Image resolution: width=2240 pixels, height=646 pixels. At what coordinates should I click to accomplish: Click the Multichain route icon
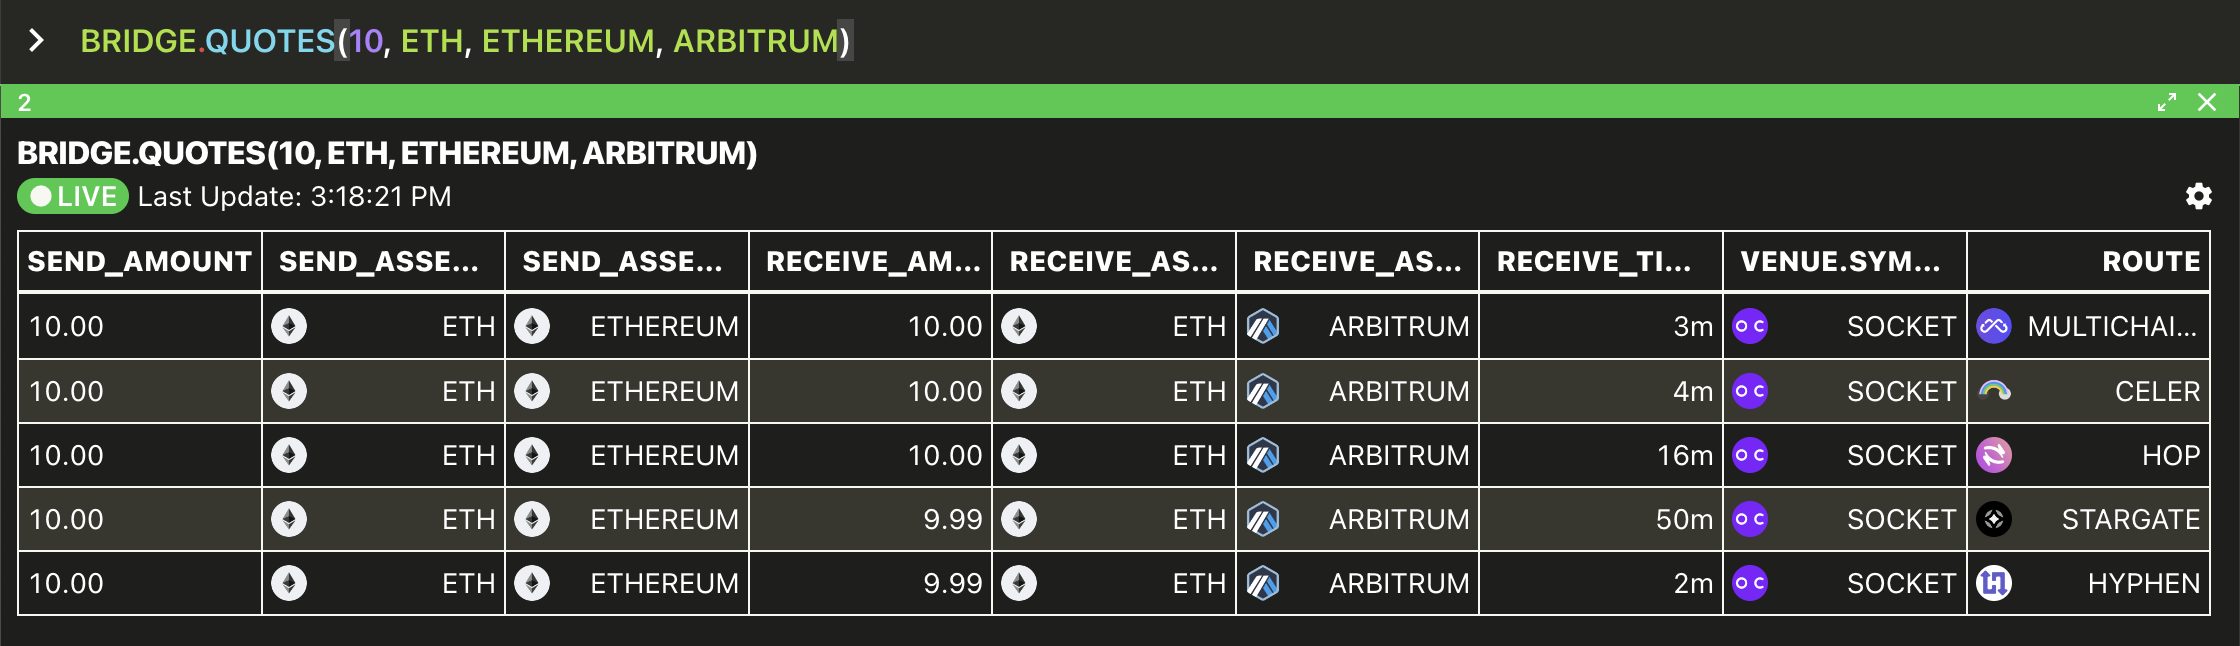pos(1994,326)
